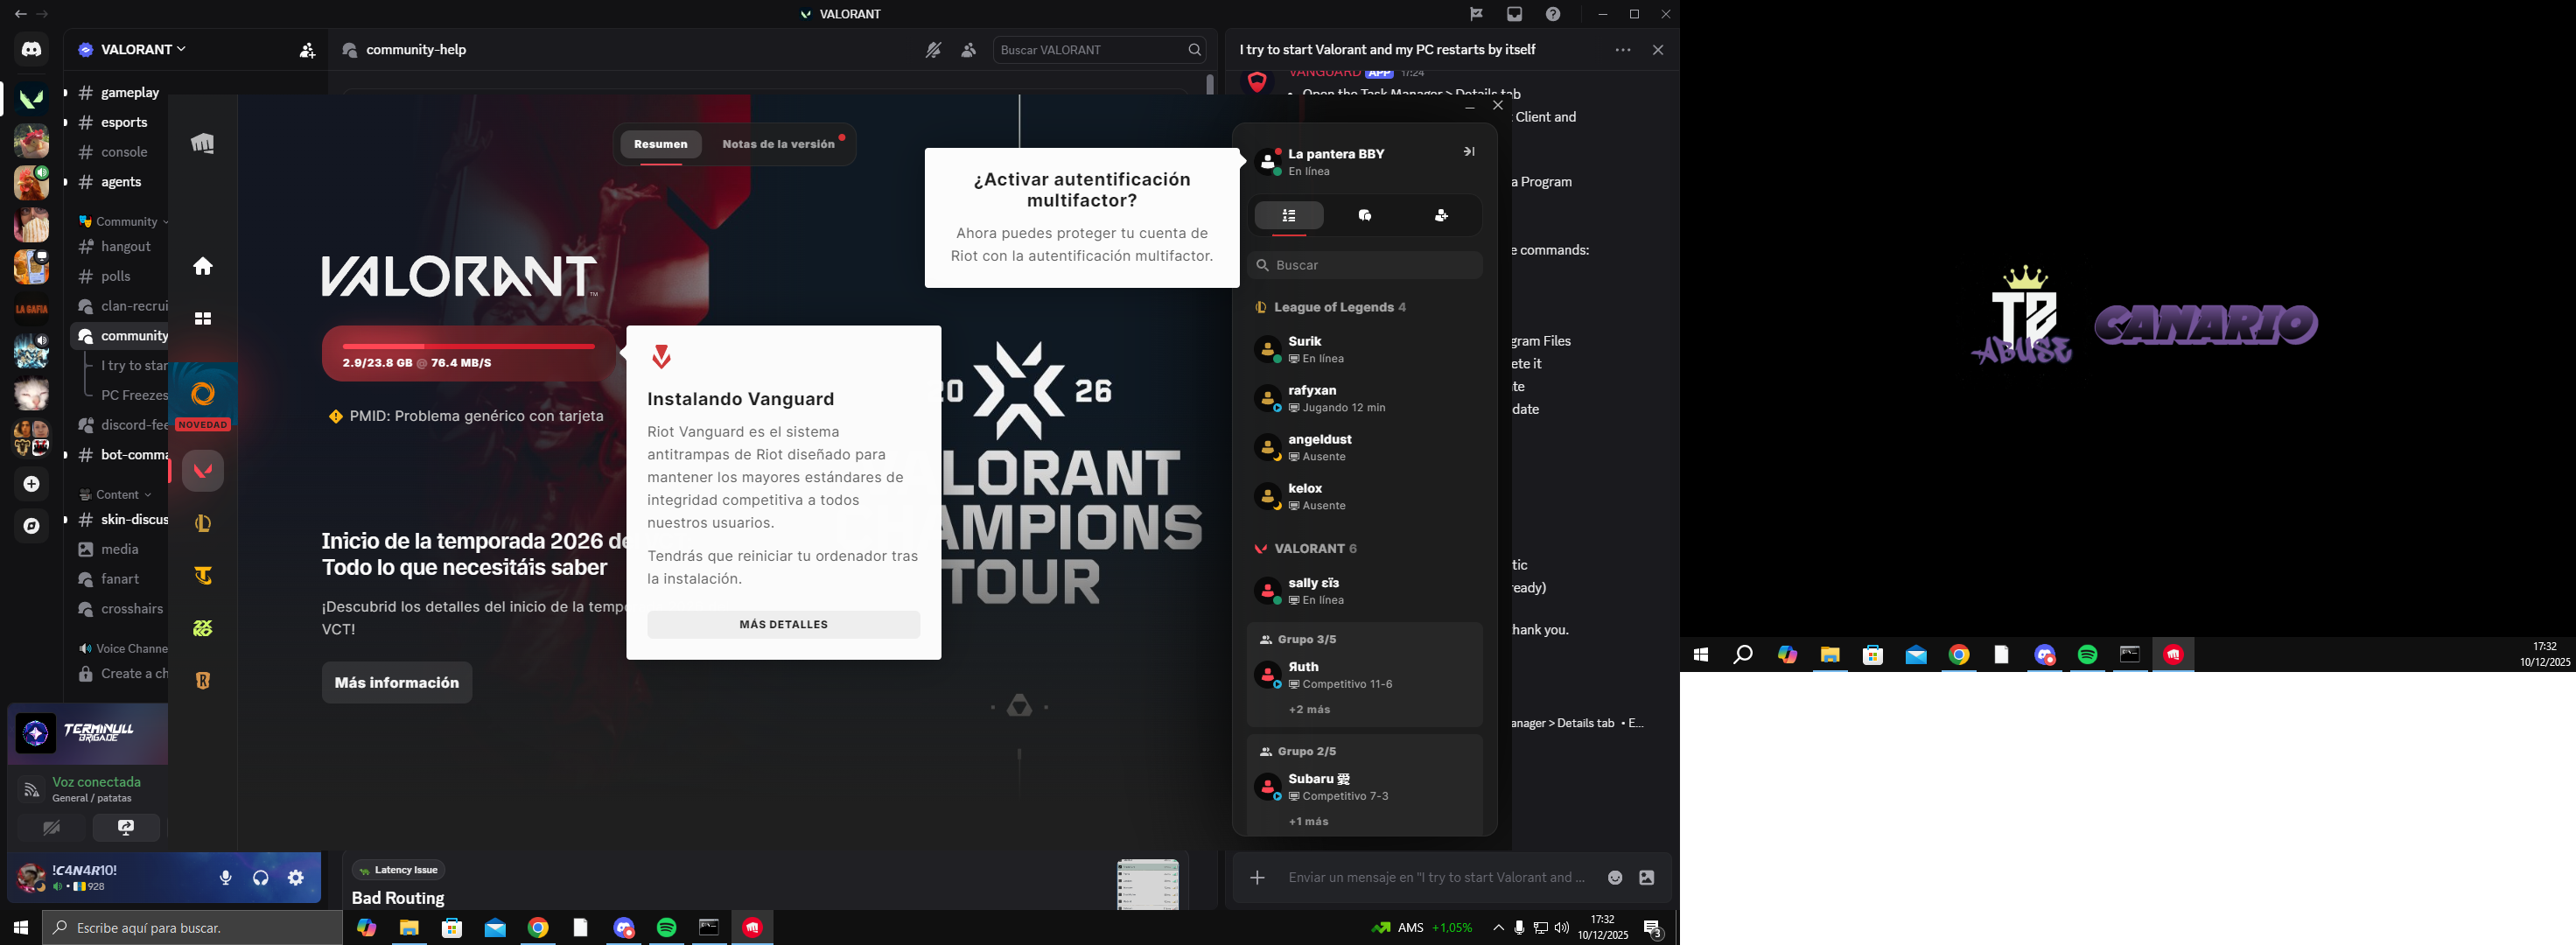Image resolution: width=2576 pixels, height=945 pixels.
Task: Collapse the Riot friends panel arrow icon
Action: [1468, 152]
